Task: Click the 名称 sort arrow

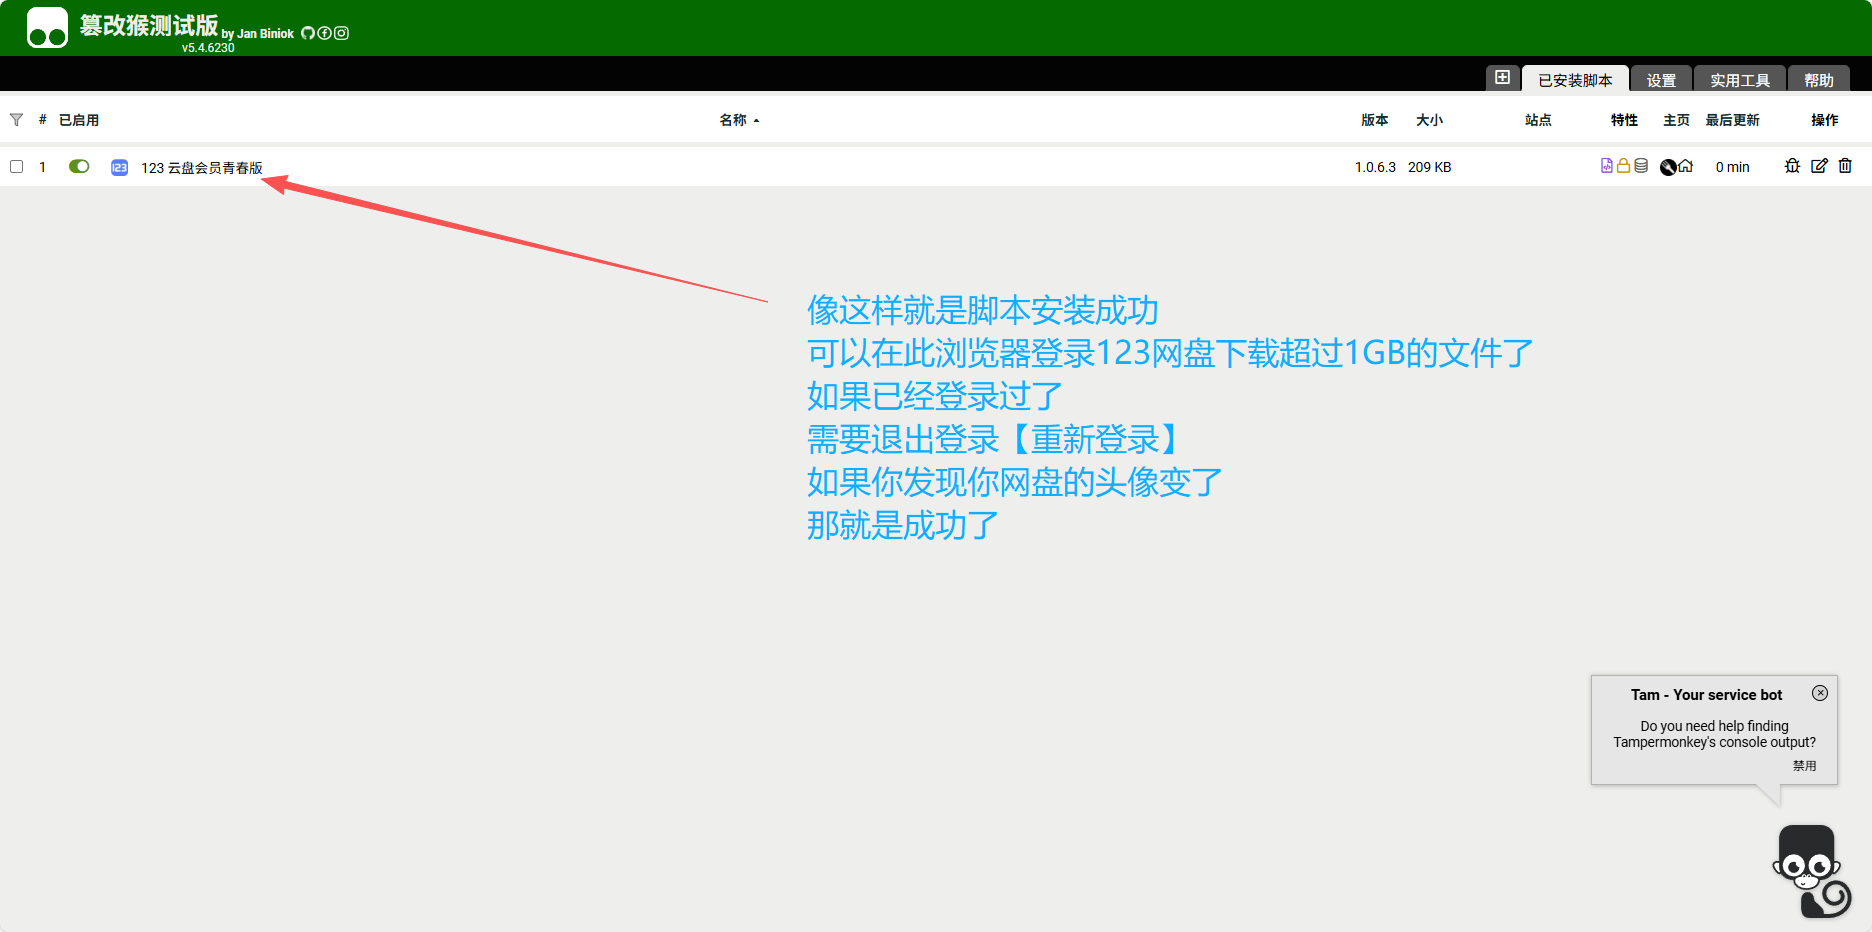Action: [757, 119]
